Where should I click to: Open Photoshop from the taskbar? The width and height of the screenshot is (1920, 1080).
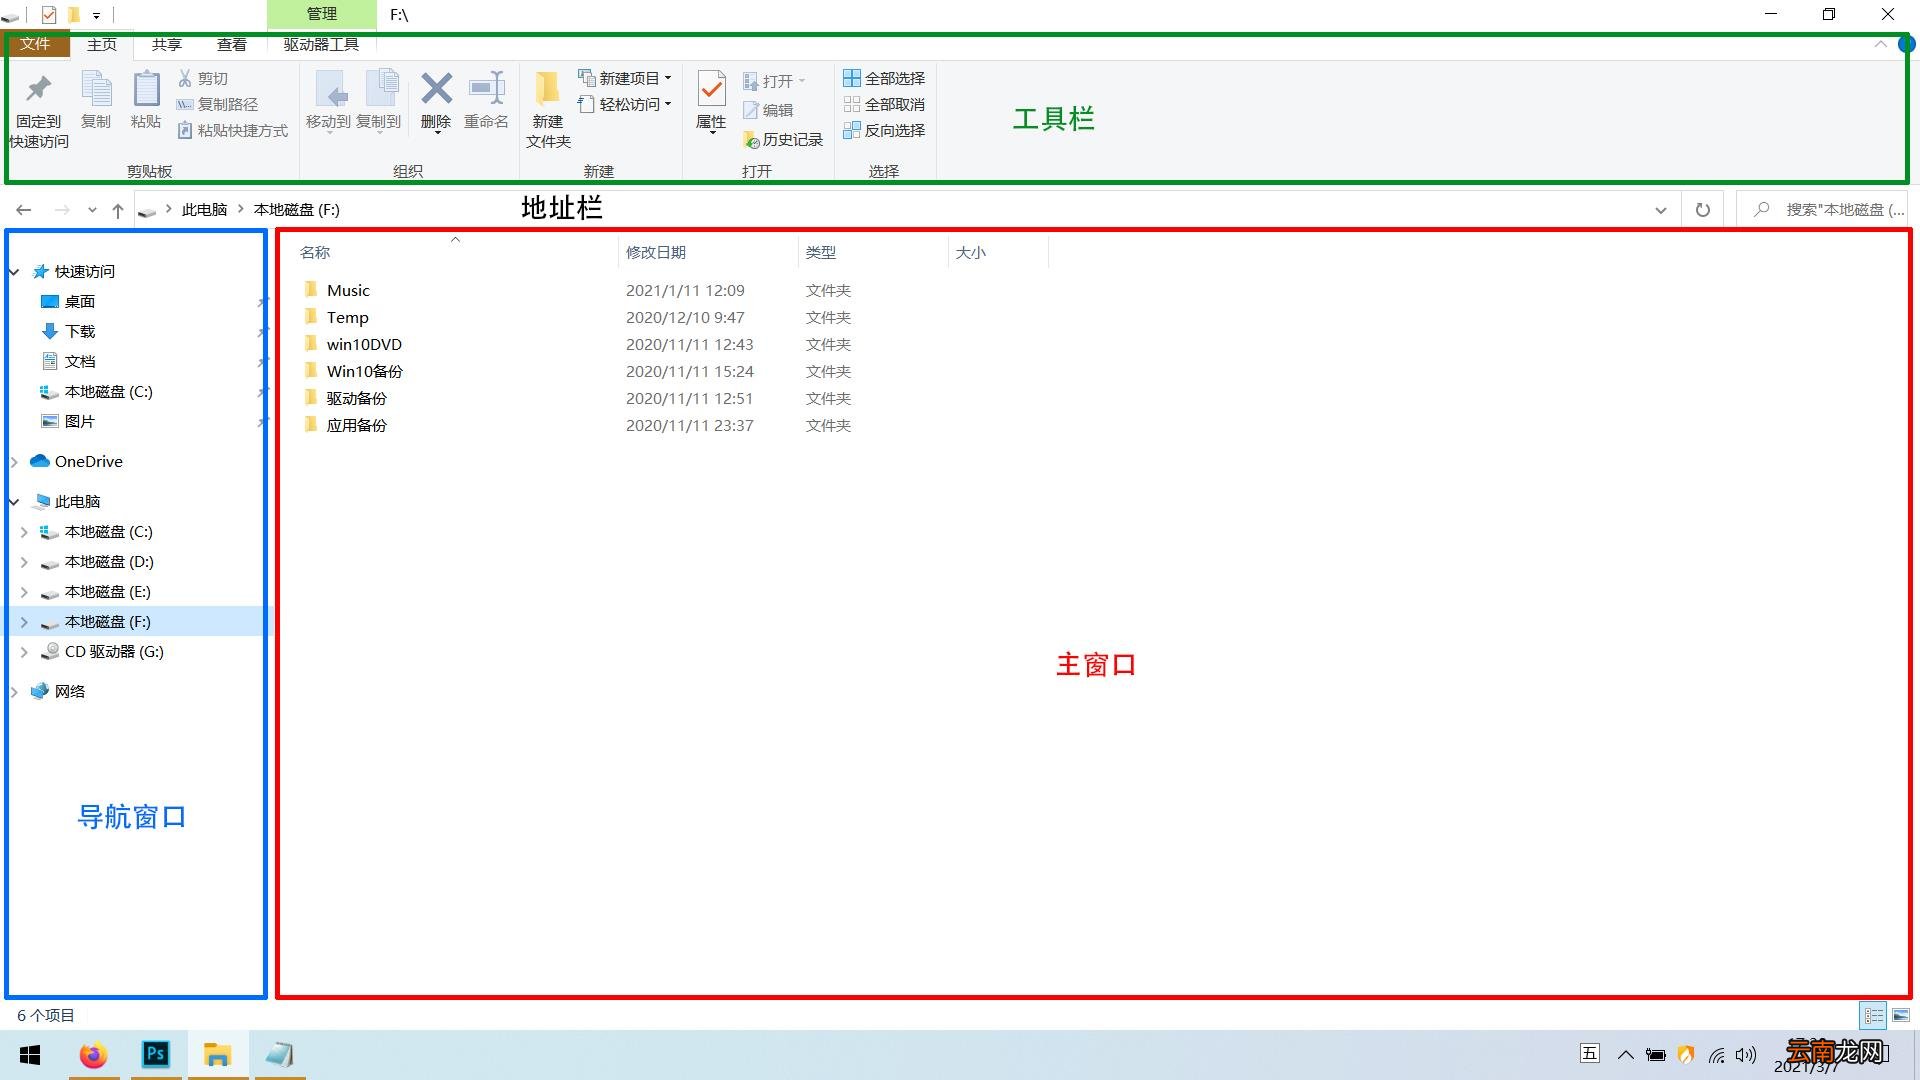pyautogui.click(x=156, y=1055)
